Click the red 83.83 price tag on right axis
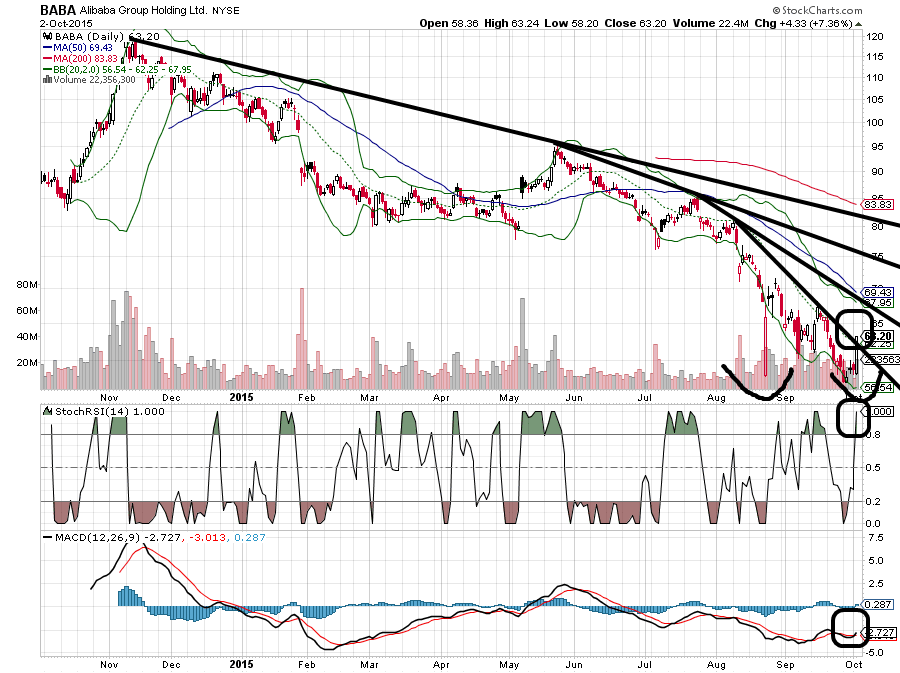Screen dimensions: 900x673 point(878,204)
